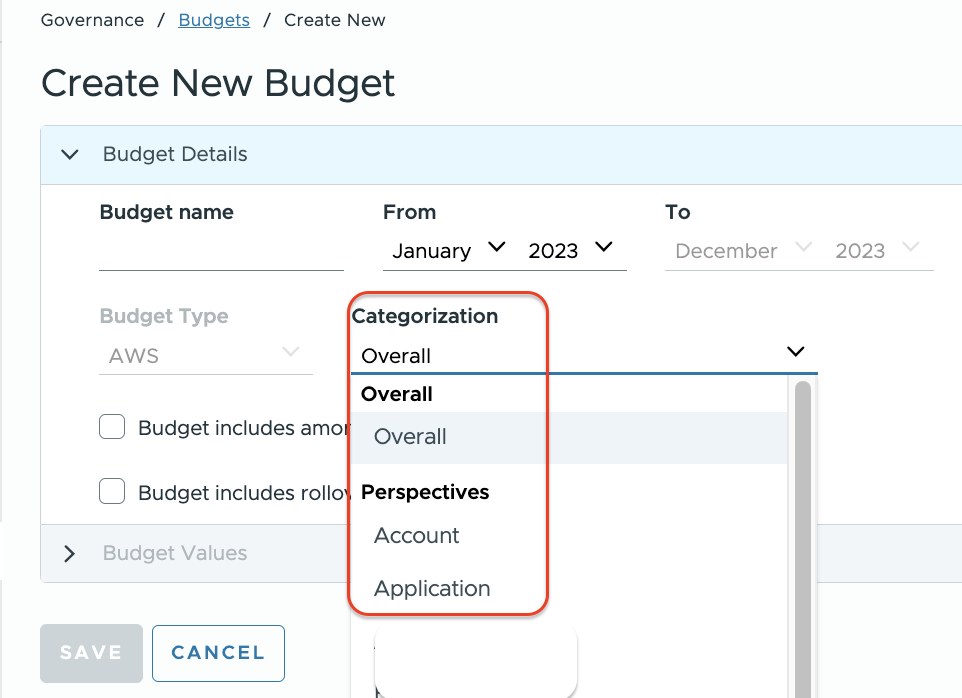962x698 pixels.
Task: Open the To year dropdown arrow
Action: (x=910, y=248)
